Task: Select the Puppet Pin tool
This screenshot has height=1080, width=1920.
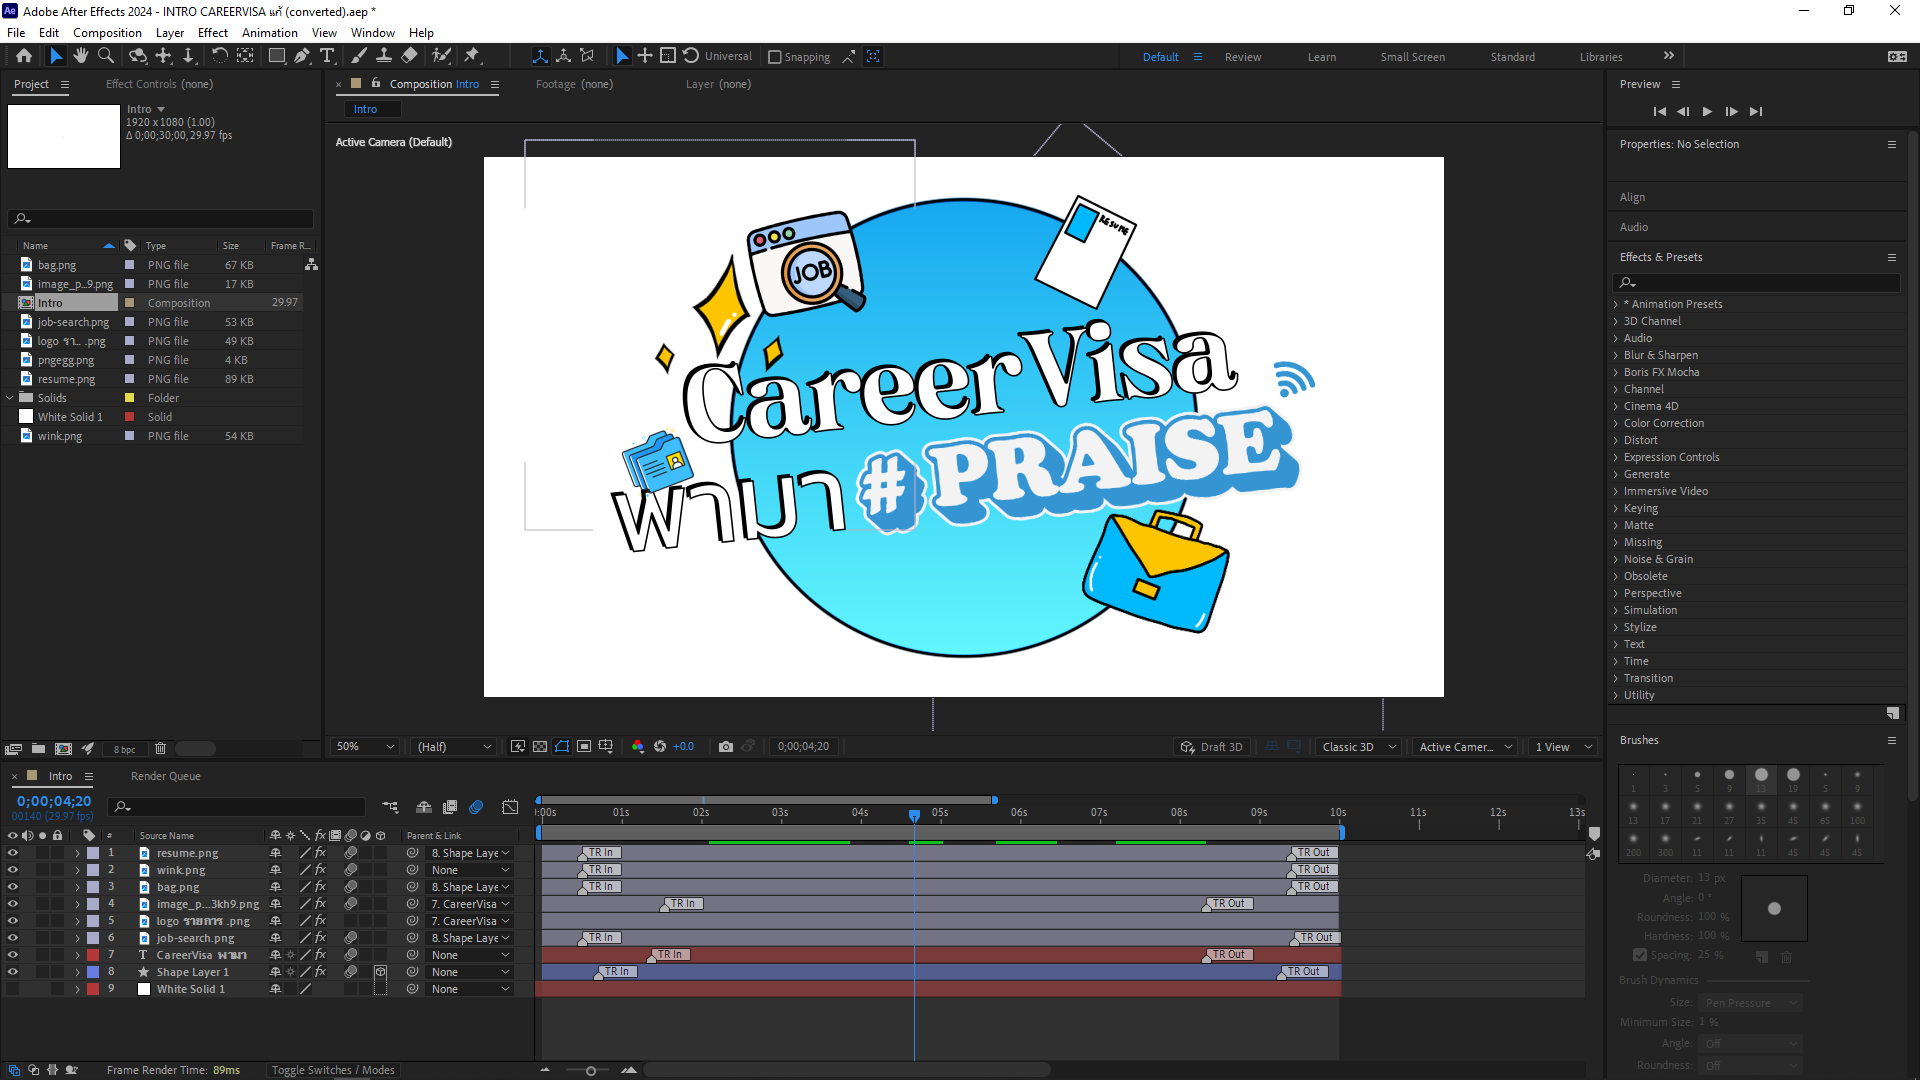Action: pos(472,56)
